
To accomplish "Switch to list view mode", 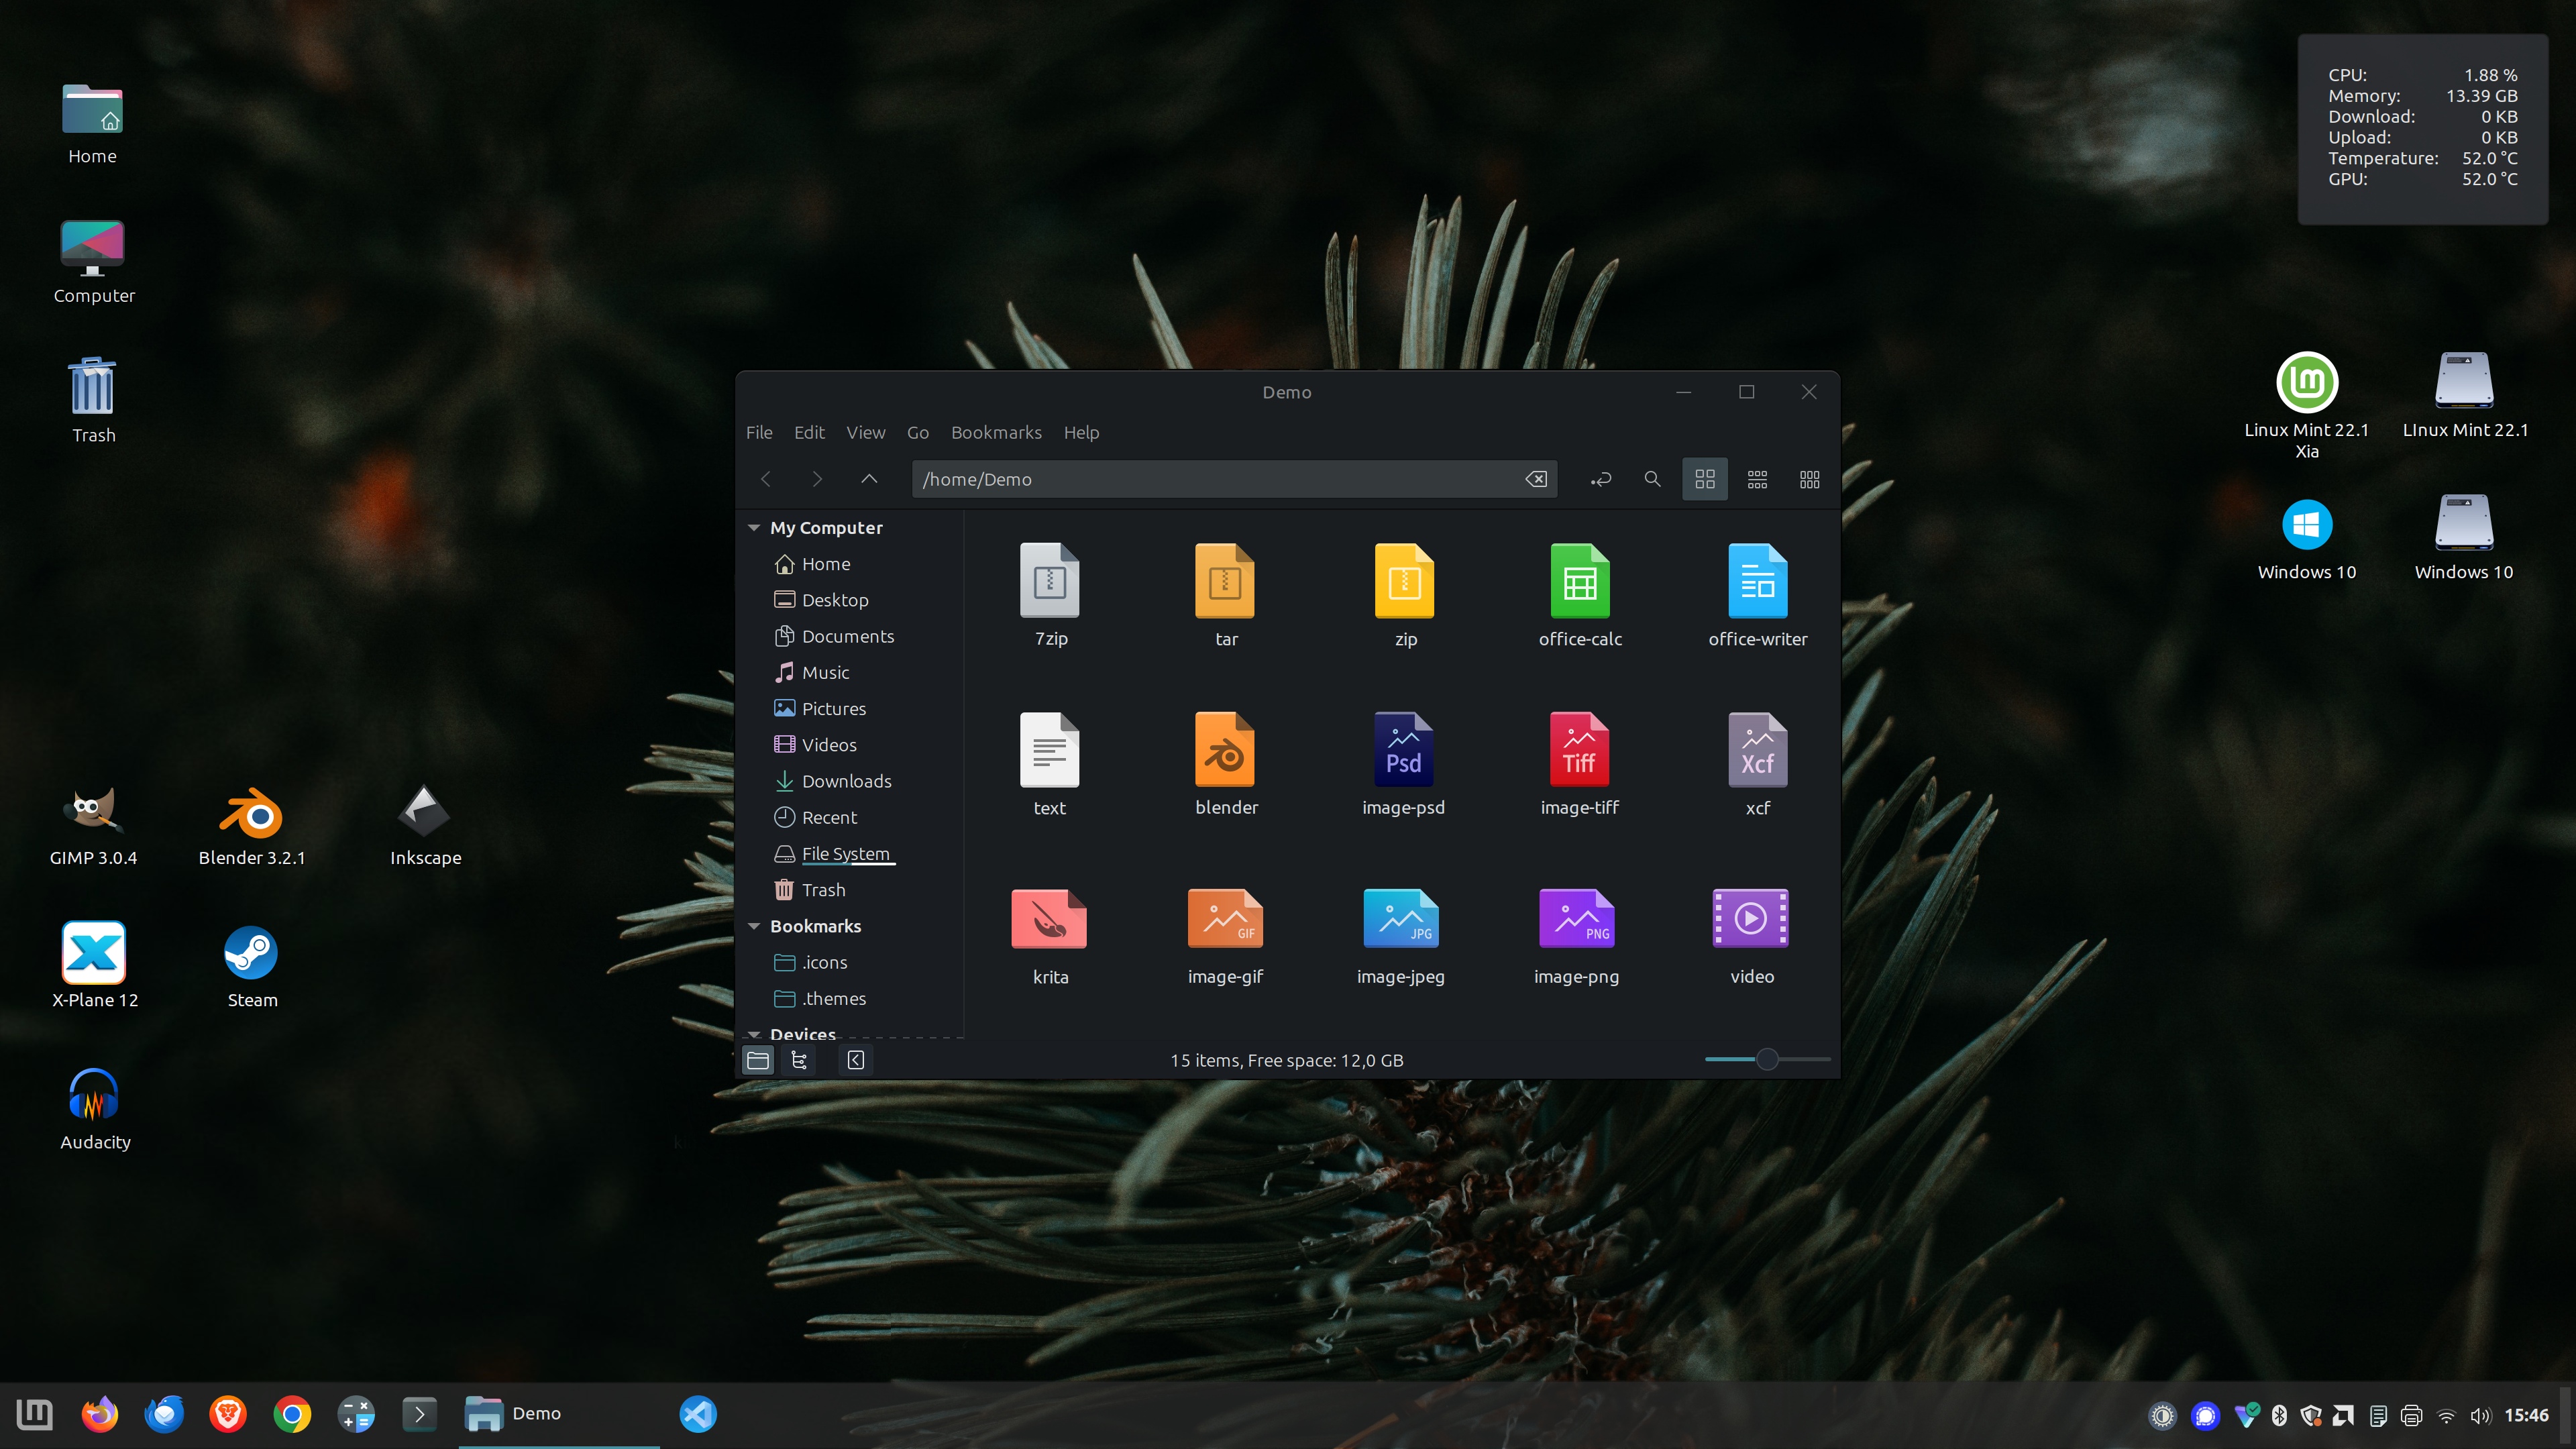I will (x=1757, y=479).
